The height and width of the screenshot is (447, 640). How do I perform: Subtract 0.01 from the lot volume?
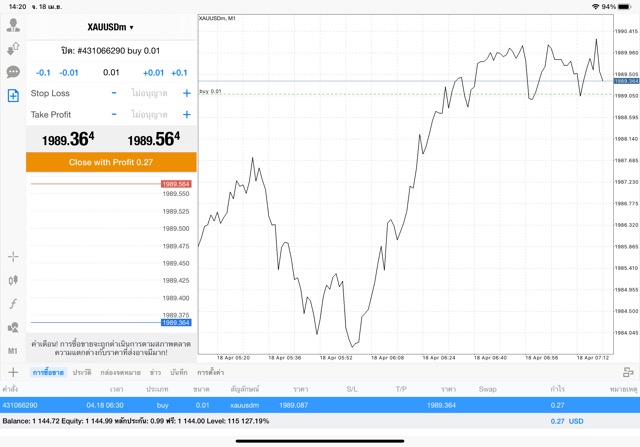pyautogui.click(x=69, y=72)
